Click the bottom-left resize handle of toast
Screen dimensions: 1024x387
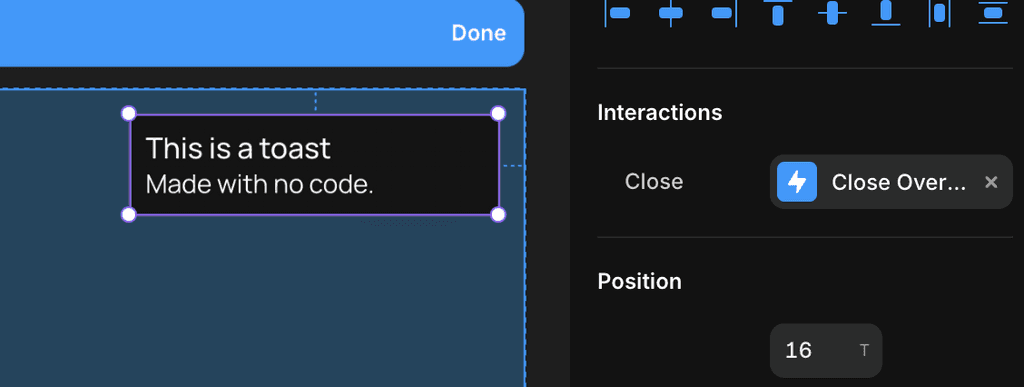[129, 215]
